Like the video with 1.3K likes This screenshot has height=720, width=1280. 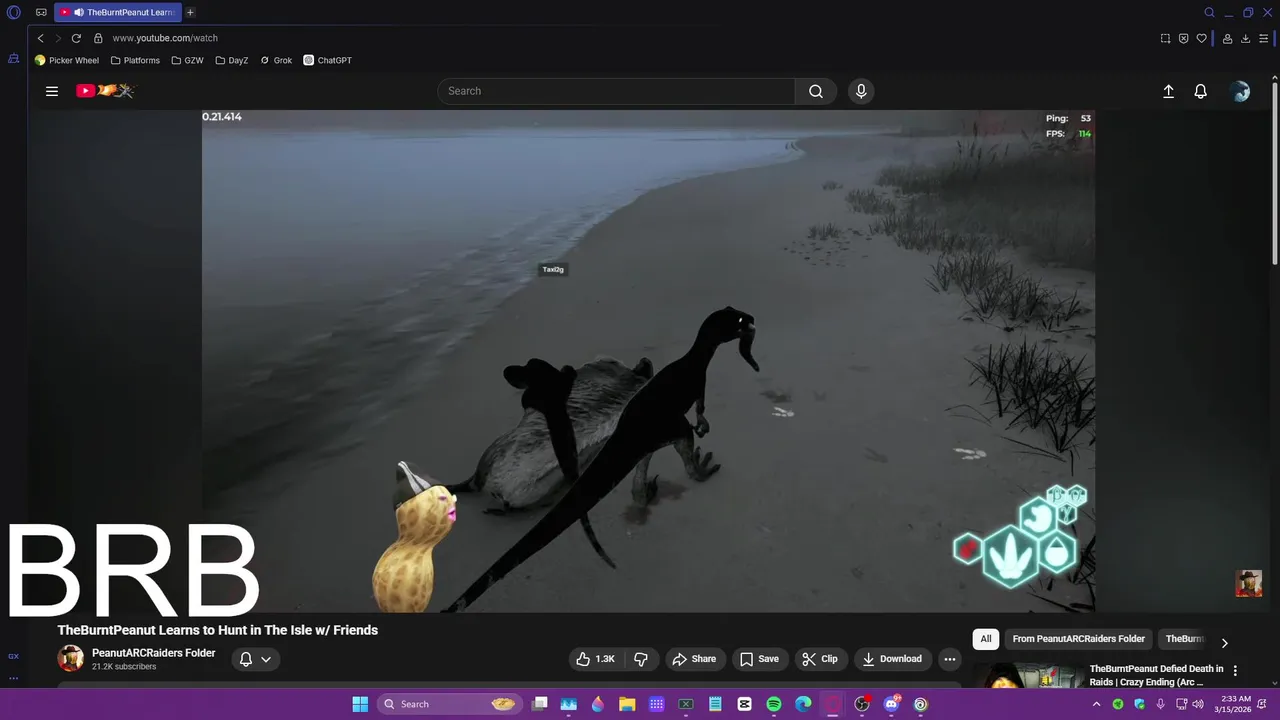pos(596,659)
